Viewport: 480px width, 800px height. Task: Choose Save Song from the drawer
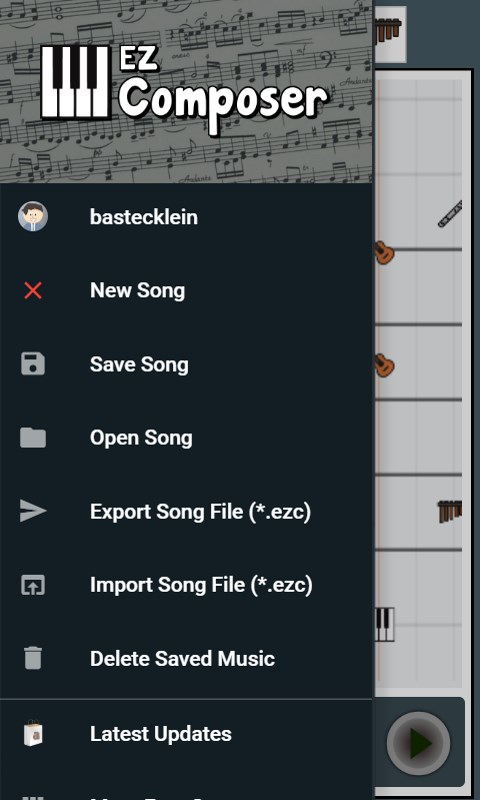coord(186,364)
